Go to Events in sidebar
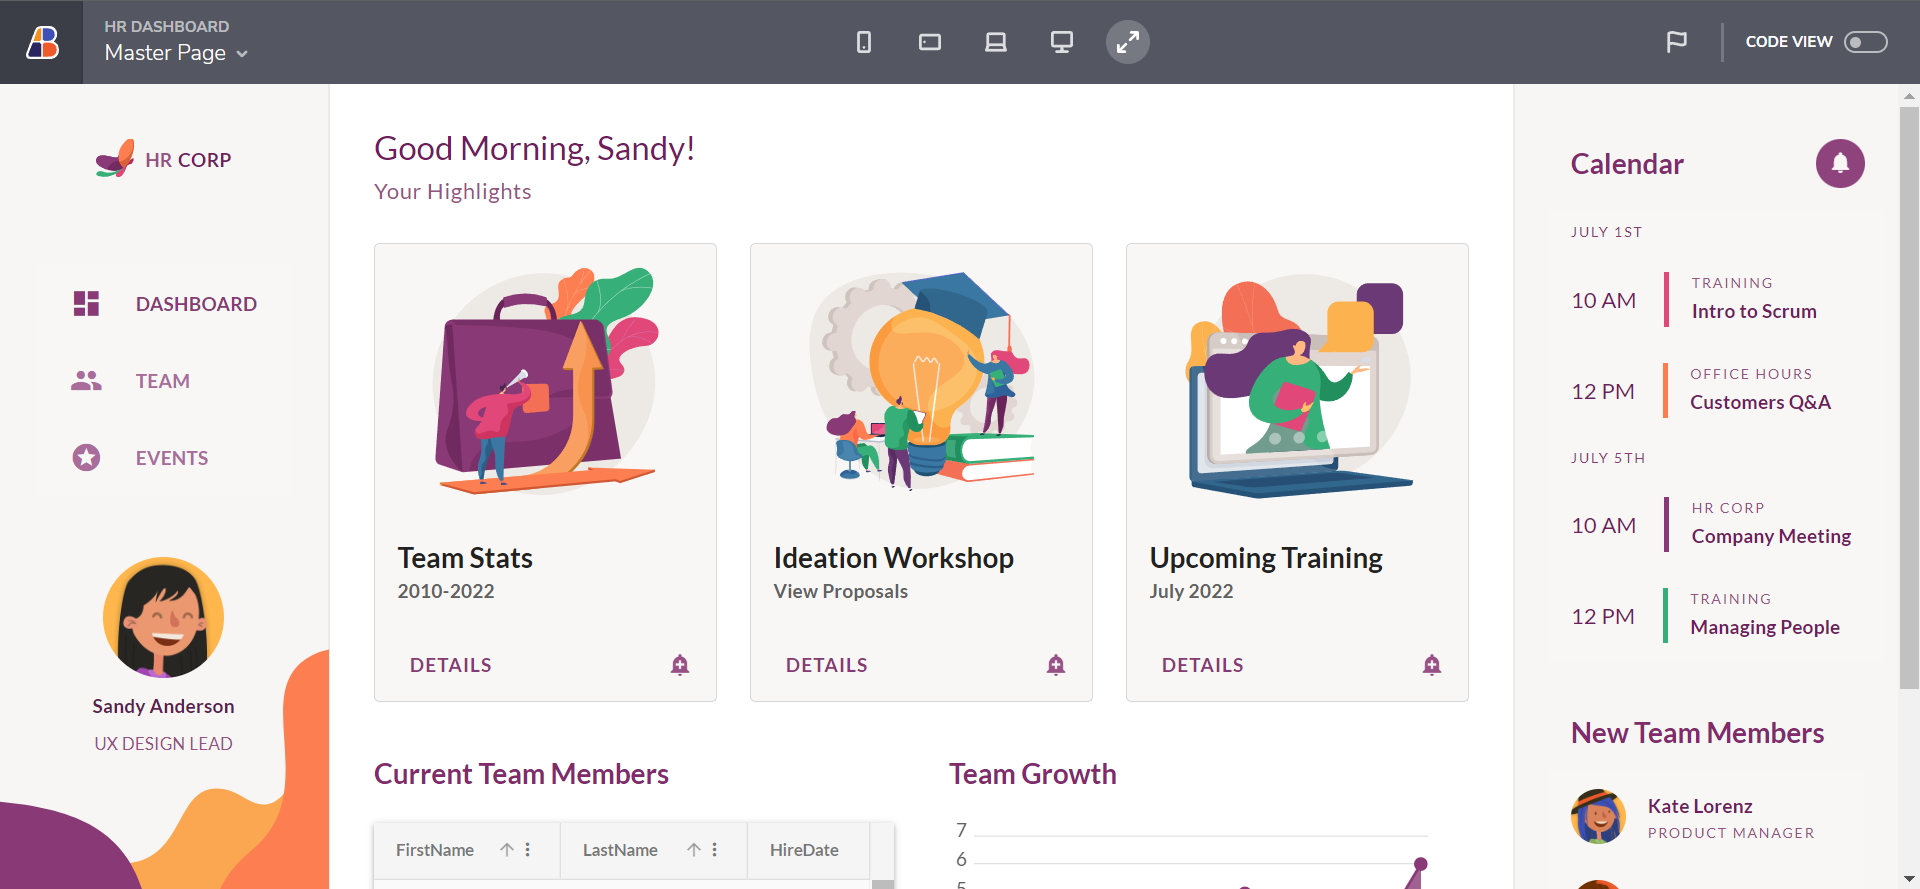This screenshot has width=1920, height=889. coord(172,458)
